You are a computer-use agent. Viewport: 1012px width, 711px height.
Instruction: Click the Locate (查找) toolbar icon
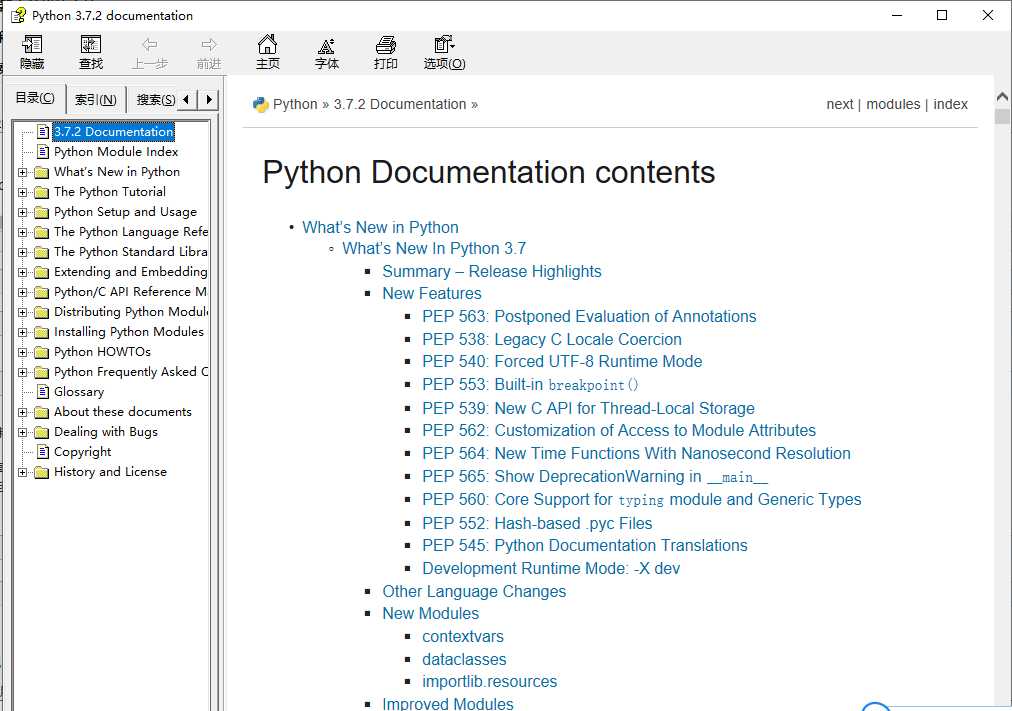point(90,45)
